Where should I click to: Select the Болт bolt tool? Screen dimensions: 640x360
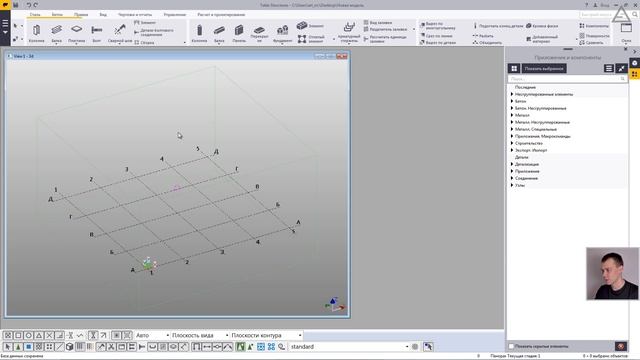(x=97, y=33)
